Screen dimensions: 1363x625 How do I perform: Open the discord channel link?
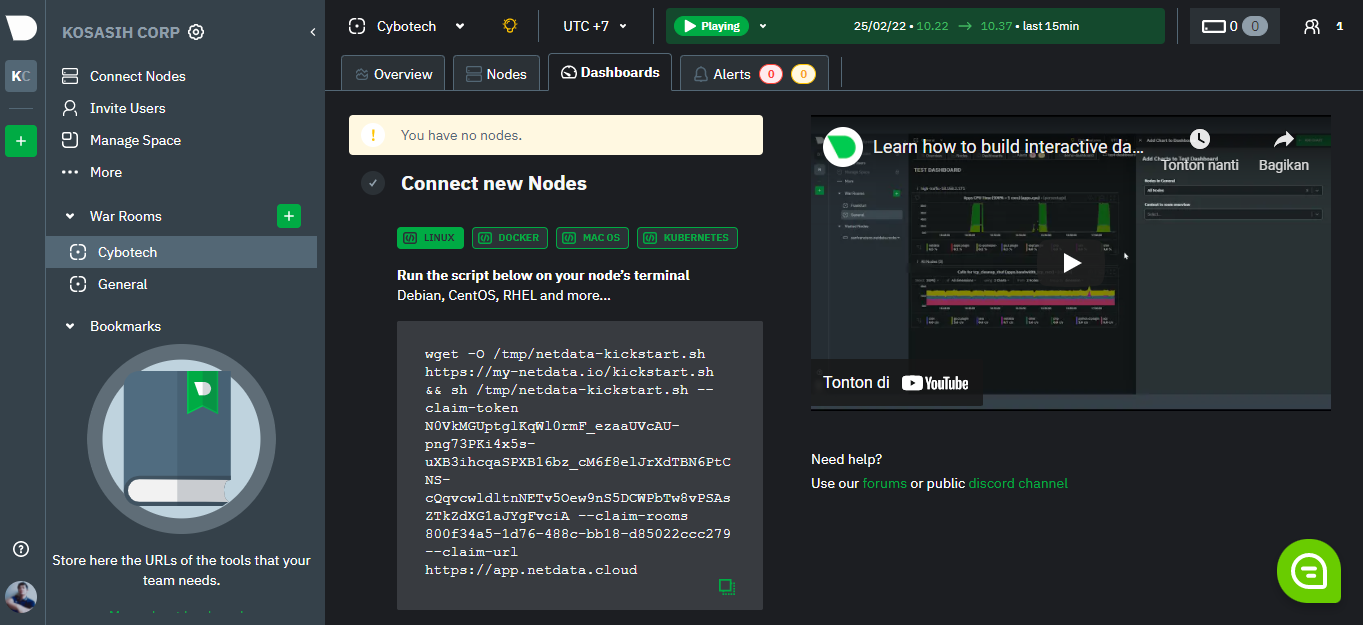click(x=1018, y=483)
